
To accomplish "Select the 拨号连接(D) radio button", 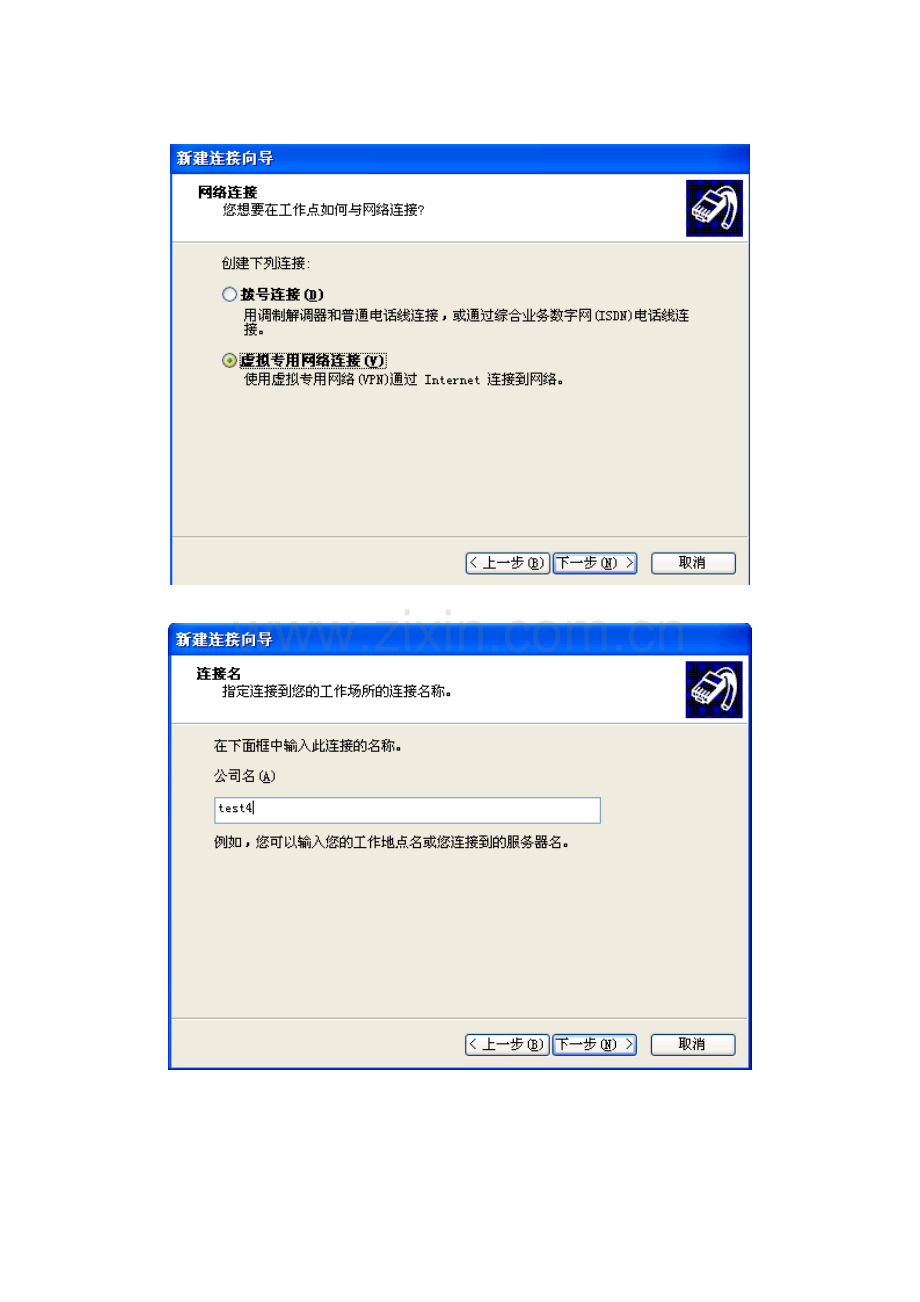I will click(229, 295).
